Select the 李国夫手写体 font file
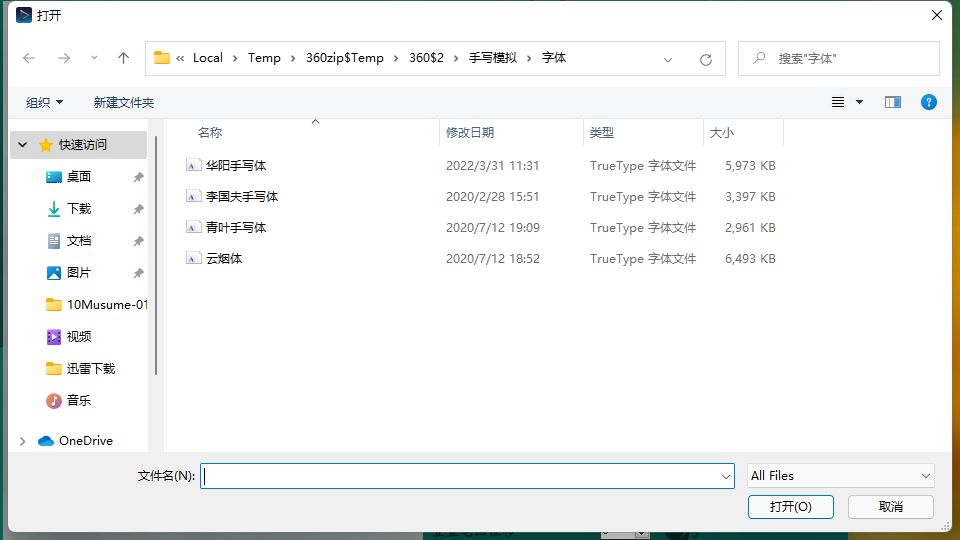Screen dimensions: 960x540 (242, 197)
